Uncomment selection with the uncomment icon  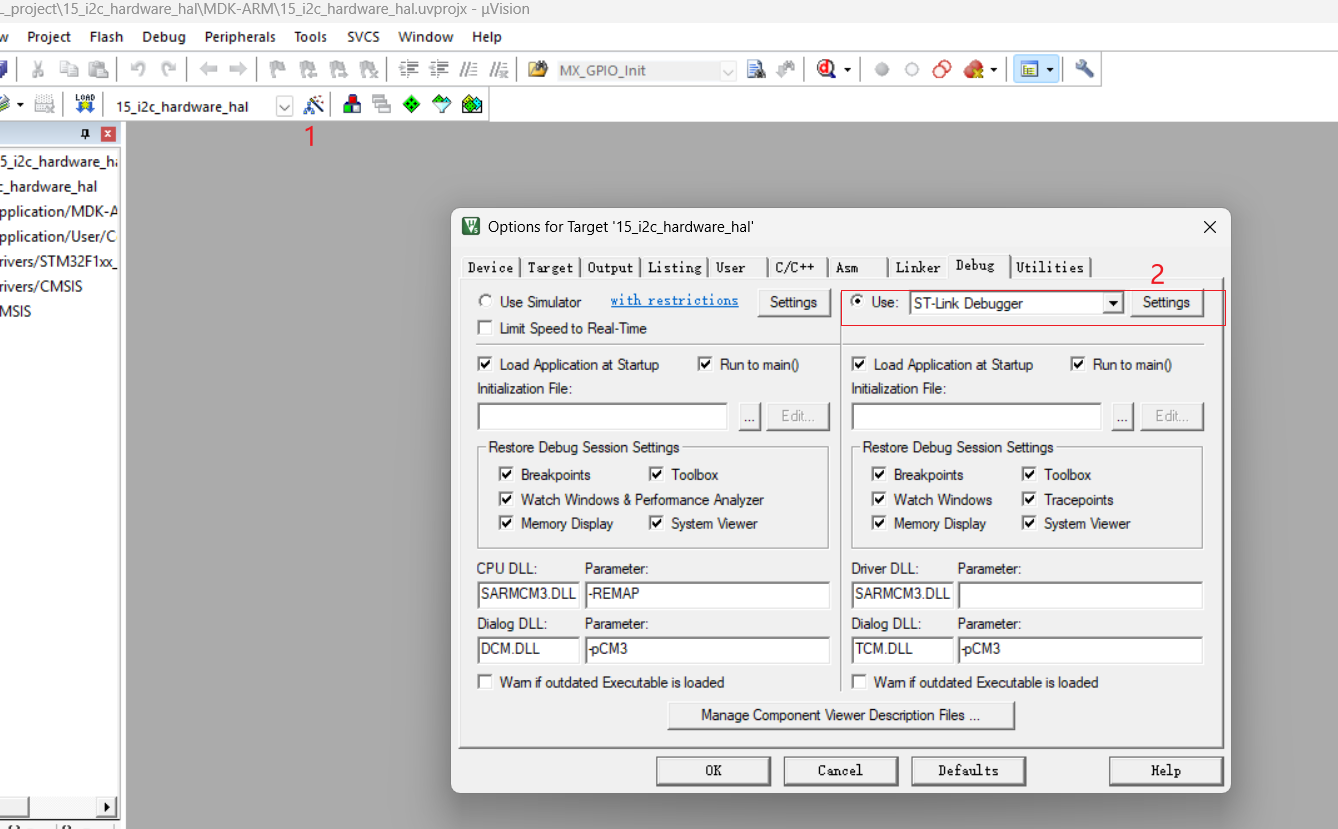[498, 70]
